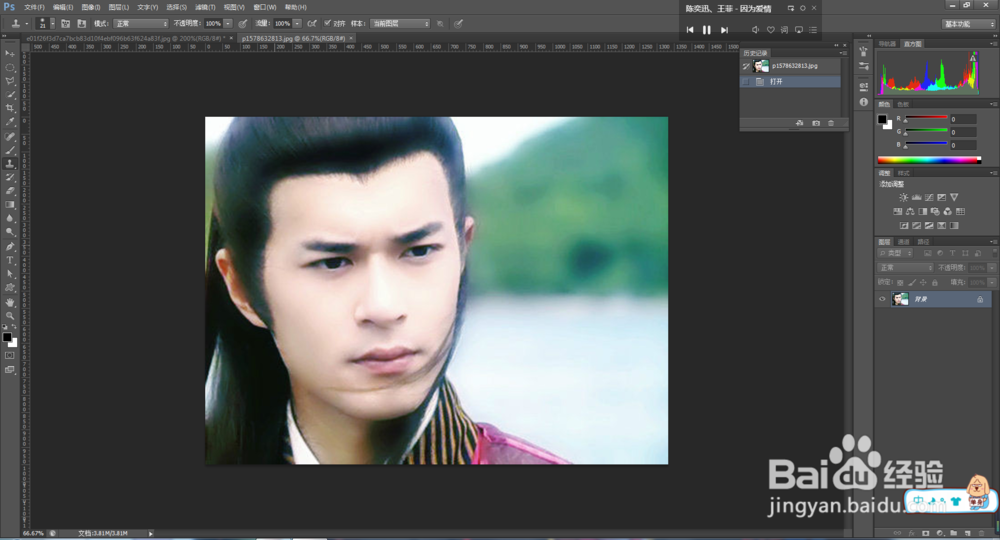Viewport: 1000px width, 540px height.
Task: Select the p1578632813.jpg history snapshot
Action: (x=791, y=66)
